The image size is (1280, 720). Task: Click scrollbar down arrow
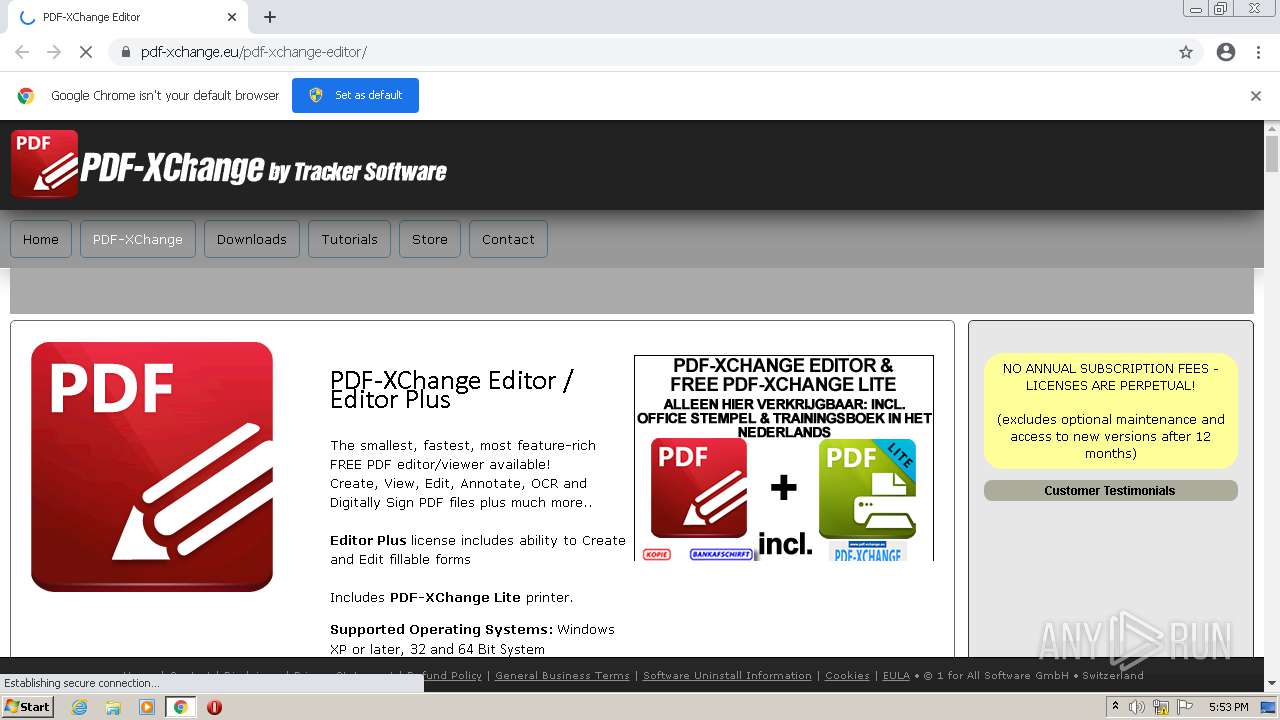[1272, 684]
